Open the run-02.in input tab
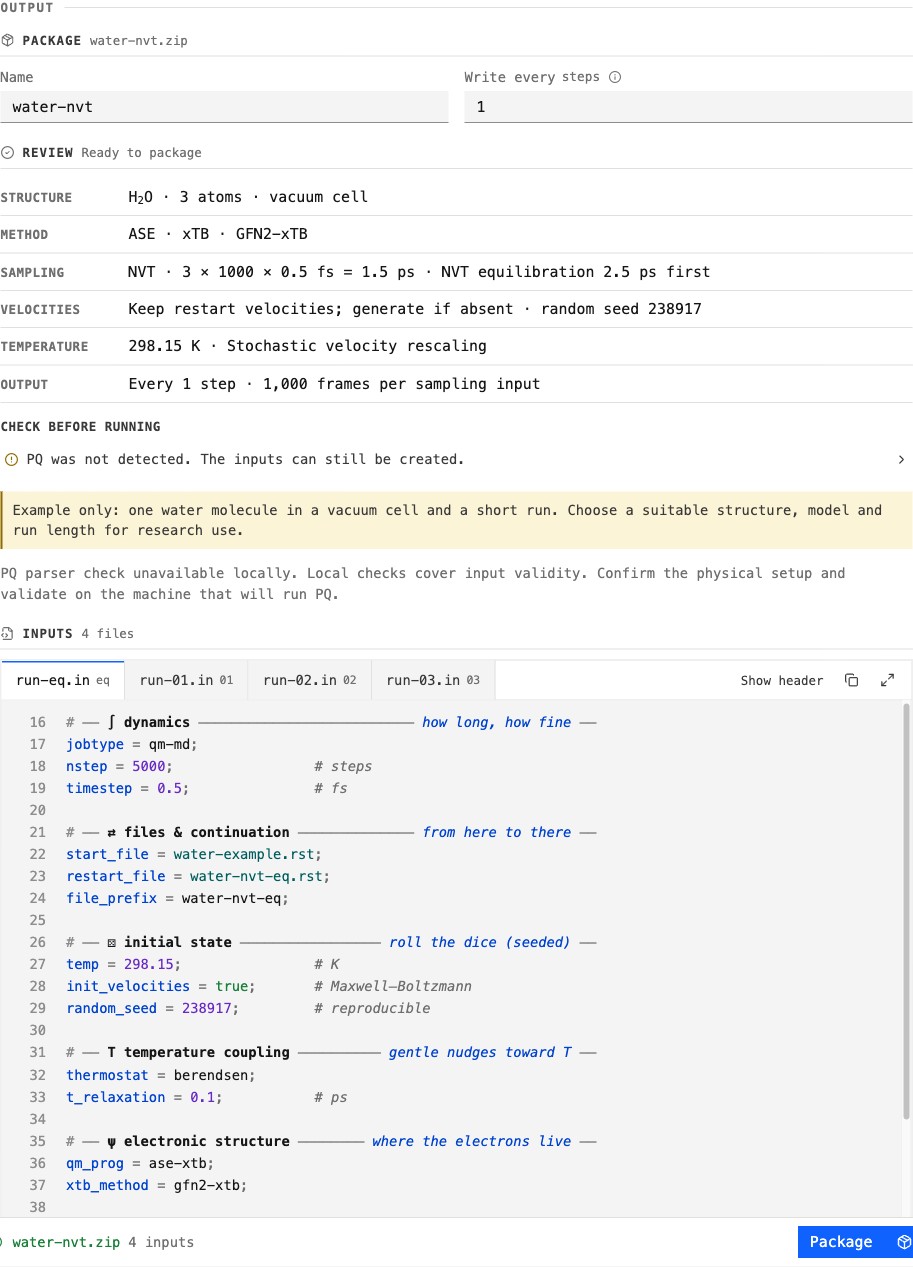This screenshot has height=1267, width=913. pos(309,680)
